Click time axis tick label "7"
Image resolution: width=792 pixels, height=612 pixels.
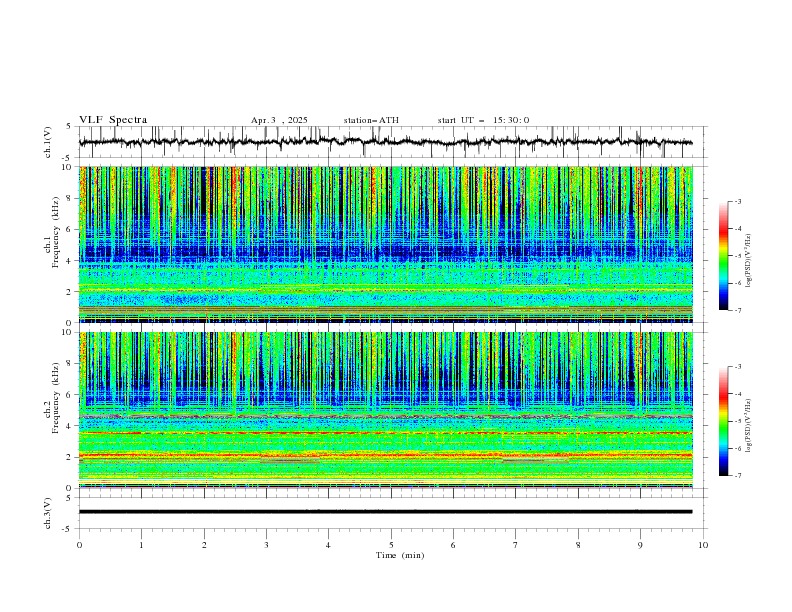pyautogui.click(x=516, y=545)
